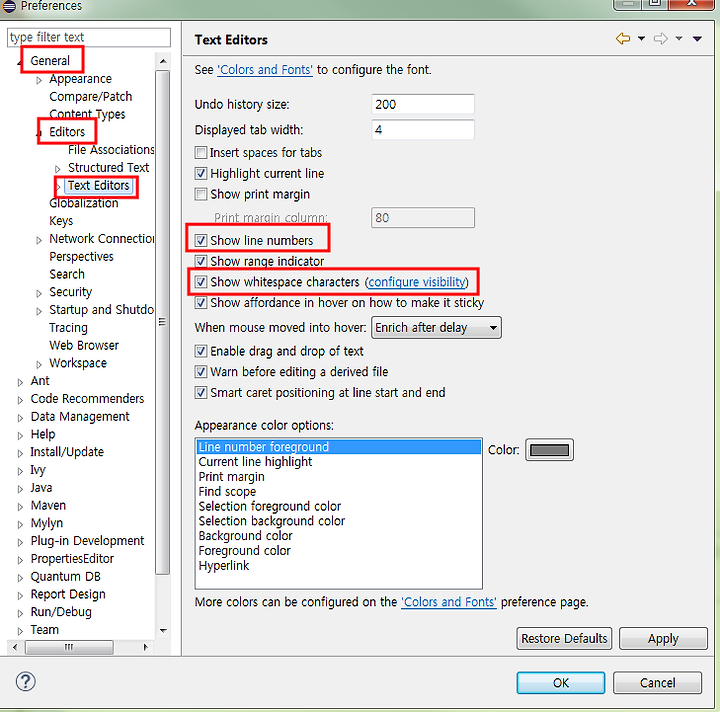The height and width of the screenshot is (712, 720).
Task: Select Perspectives tree item
Action: [x=81, y=256]
